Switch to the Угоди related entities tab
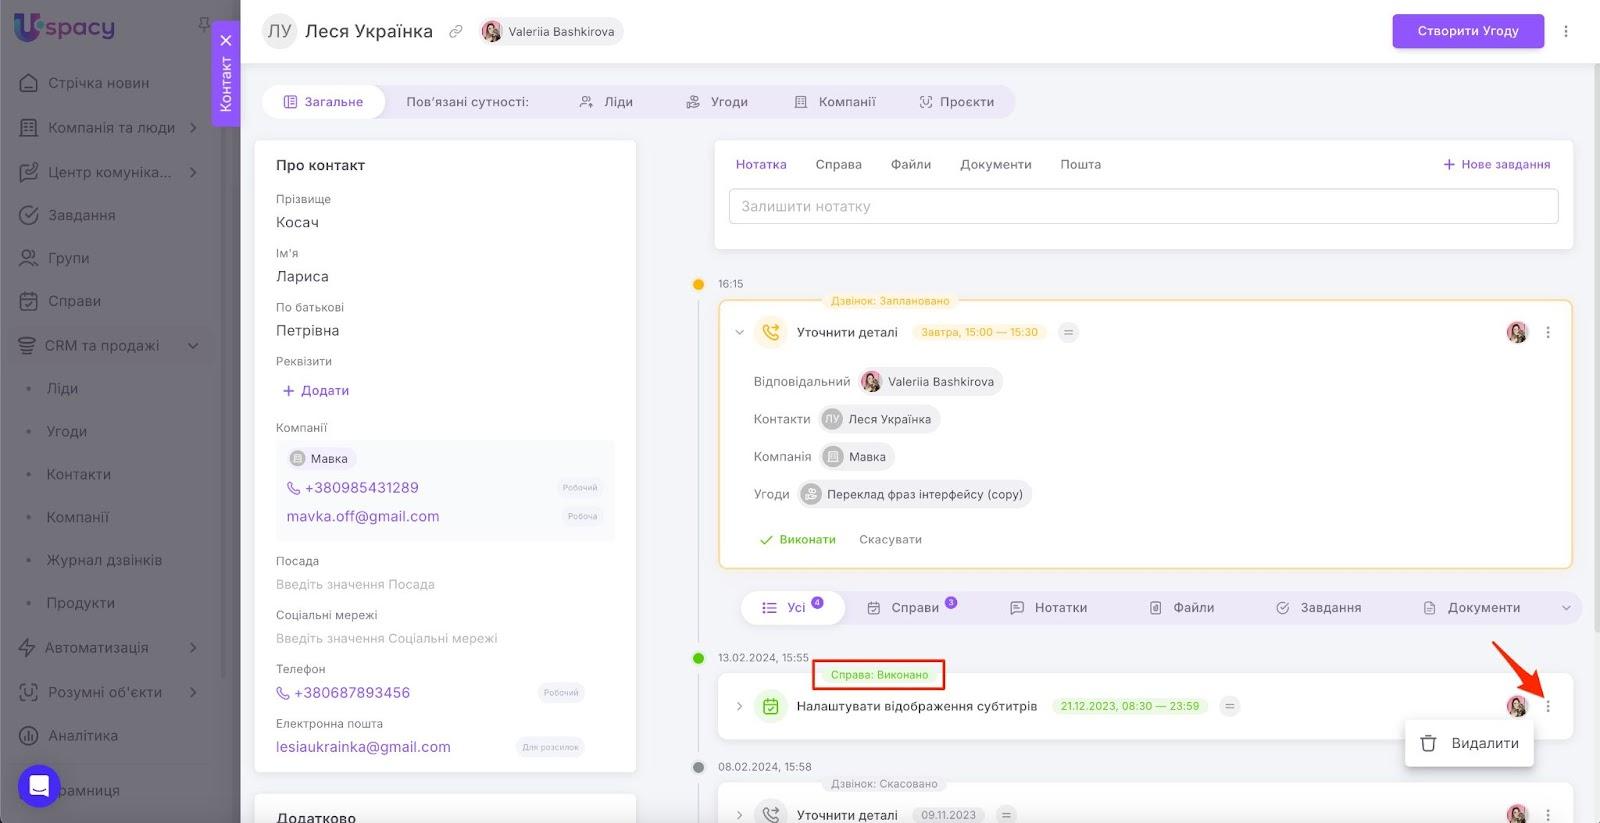1600x823 pixels. [717, 102]
